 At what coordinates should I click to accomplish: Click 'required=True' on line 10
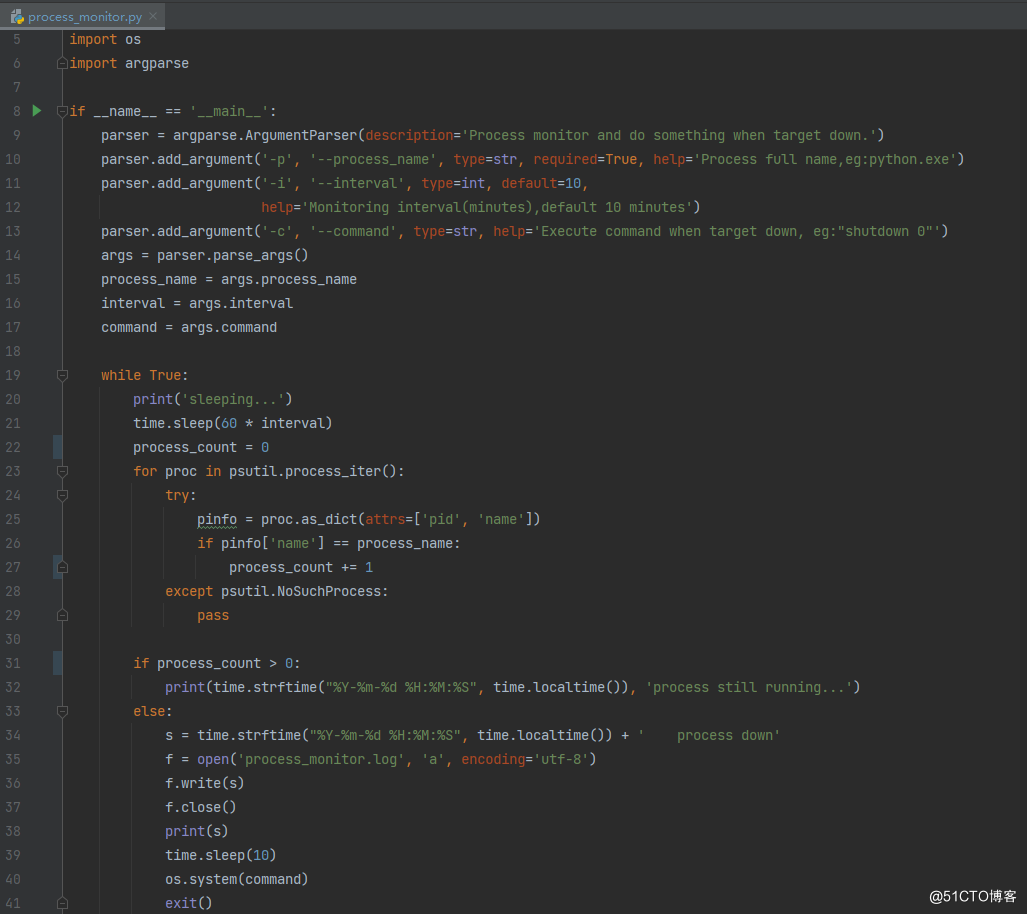click(x=585, y=159)
